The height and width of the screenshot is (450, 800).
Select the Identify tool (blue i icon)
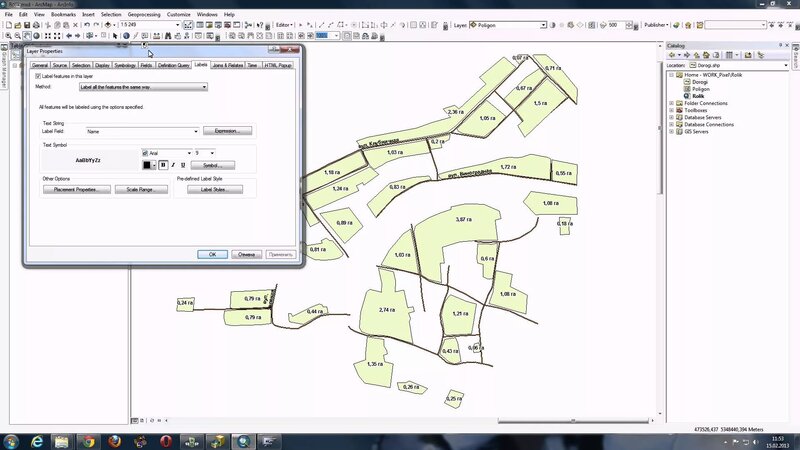click(126, 36)
